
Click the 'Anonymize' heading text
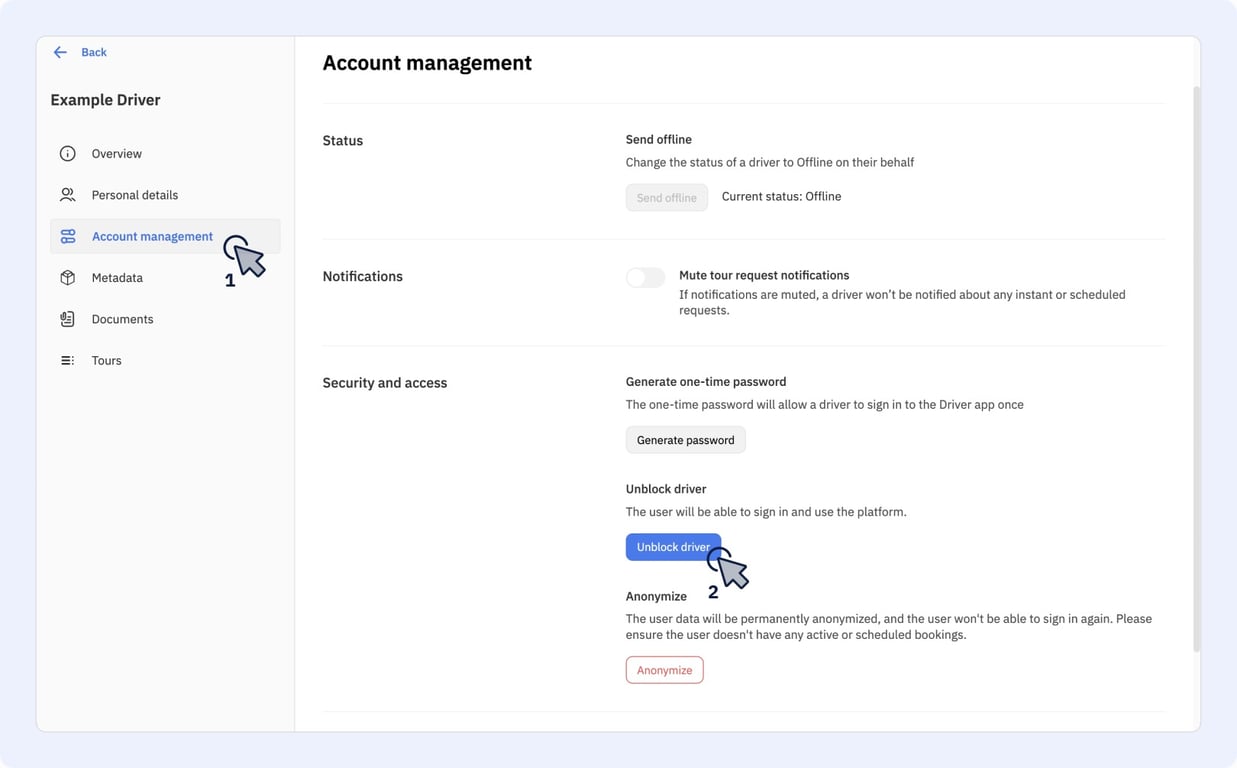[x=656, y=597]
